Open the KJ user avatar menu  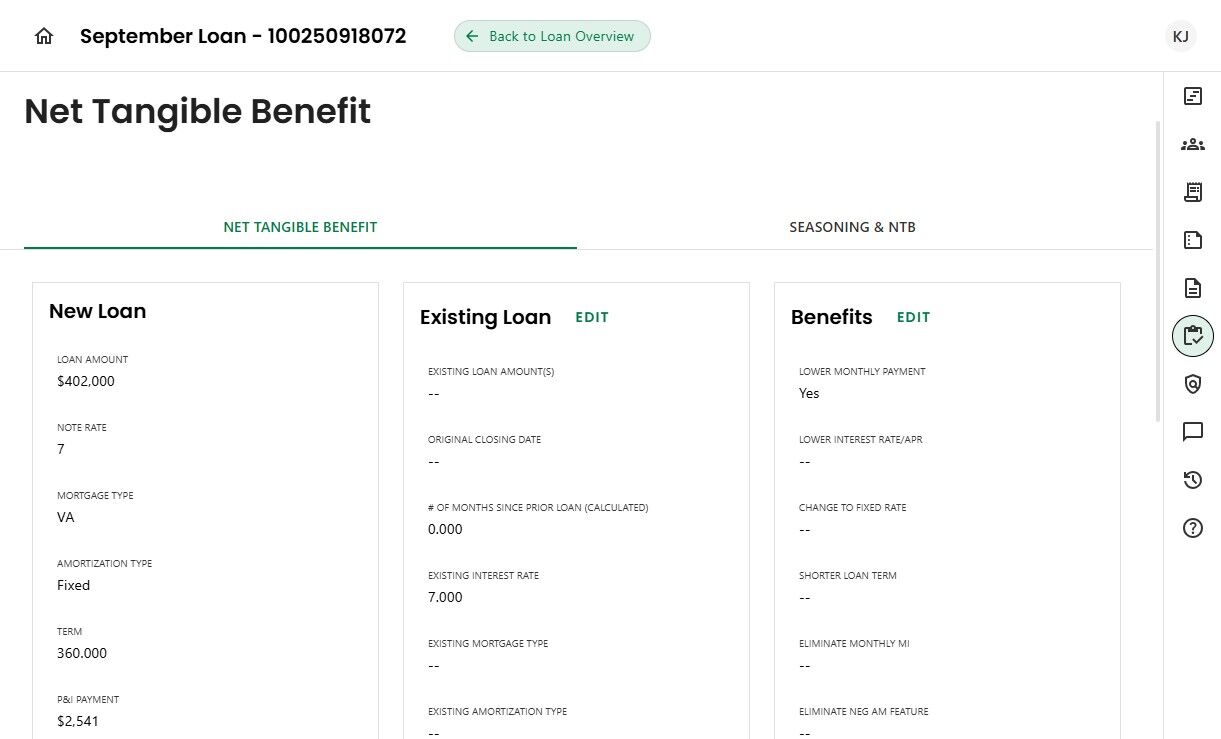click(1180, 36)
